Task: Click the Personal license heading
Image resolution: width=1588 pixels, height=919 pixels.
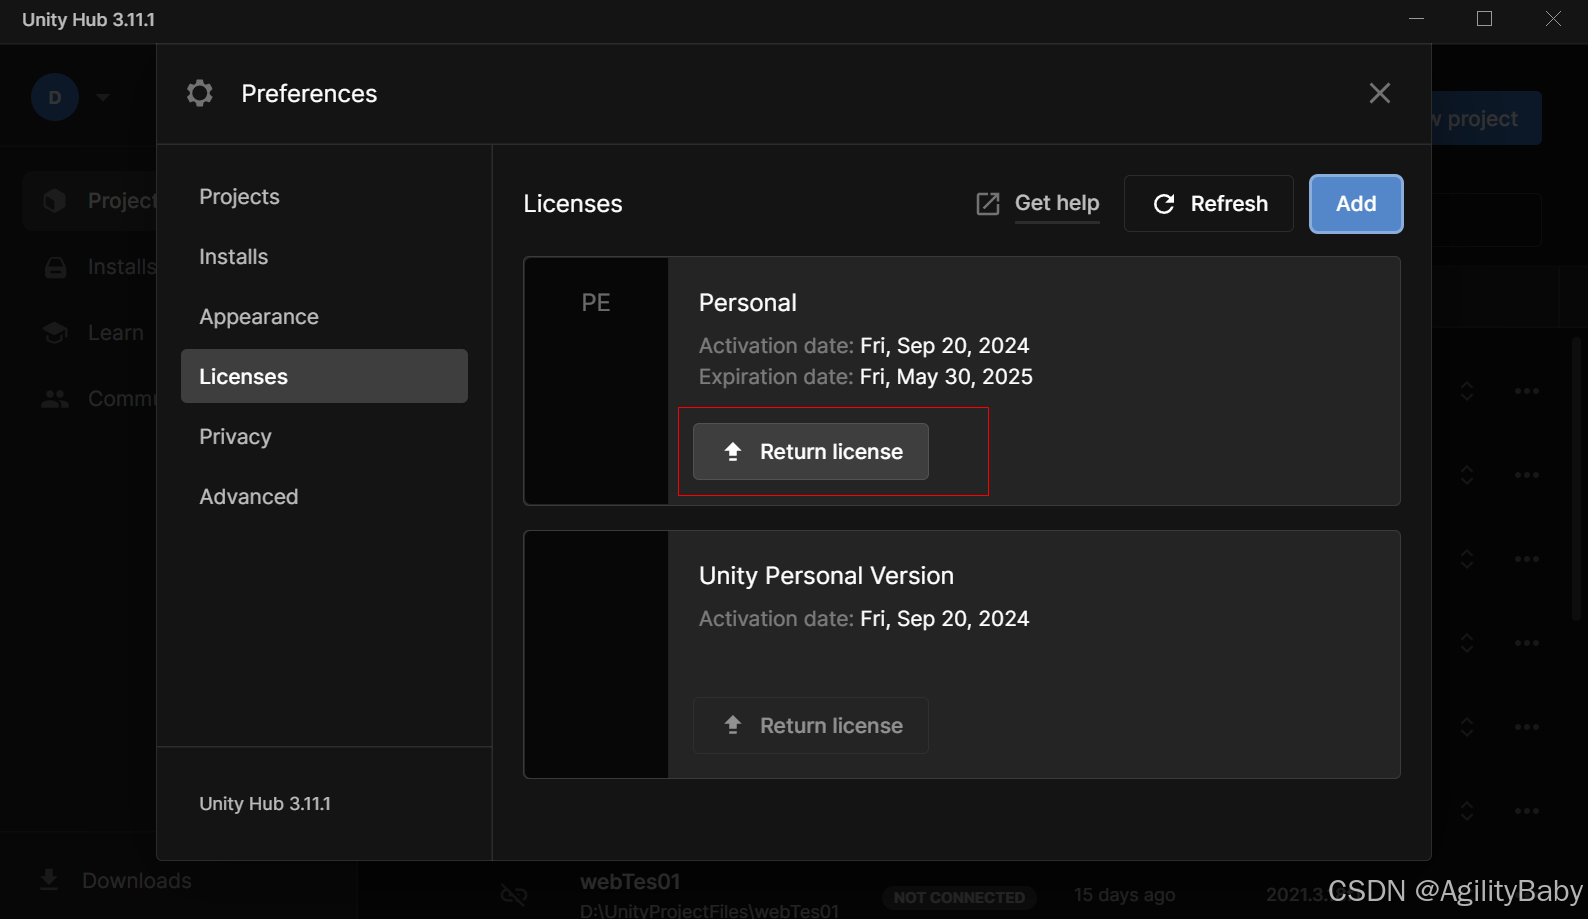Action: [748, 303]
